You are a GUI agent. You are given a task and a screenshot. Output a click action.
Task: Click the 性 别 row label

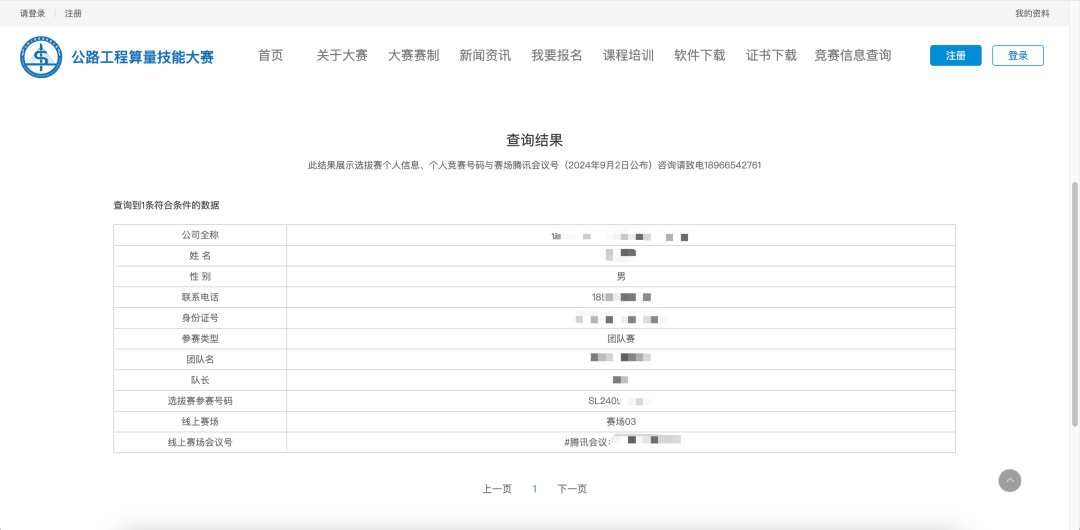[200, 276]
